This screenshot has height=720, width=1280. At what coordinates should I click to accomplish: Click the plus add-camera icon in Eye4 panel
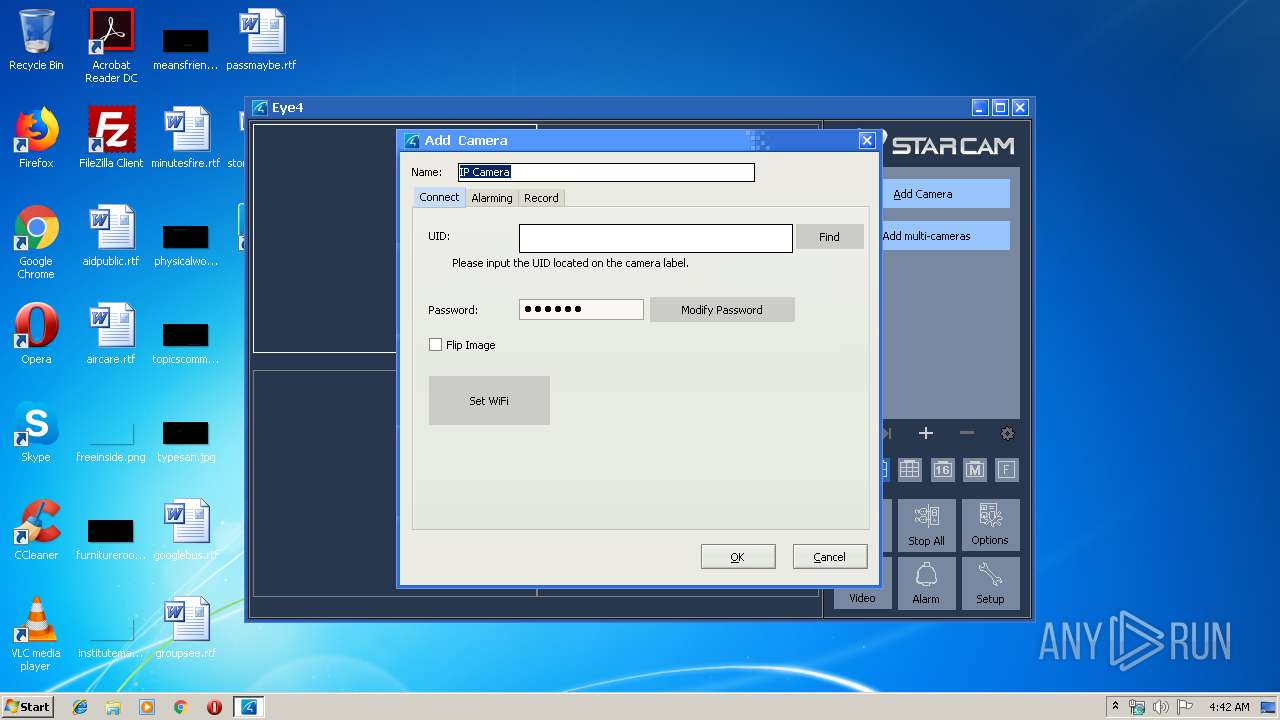click(925, 433)
